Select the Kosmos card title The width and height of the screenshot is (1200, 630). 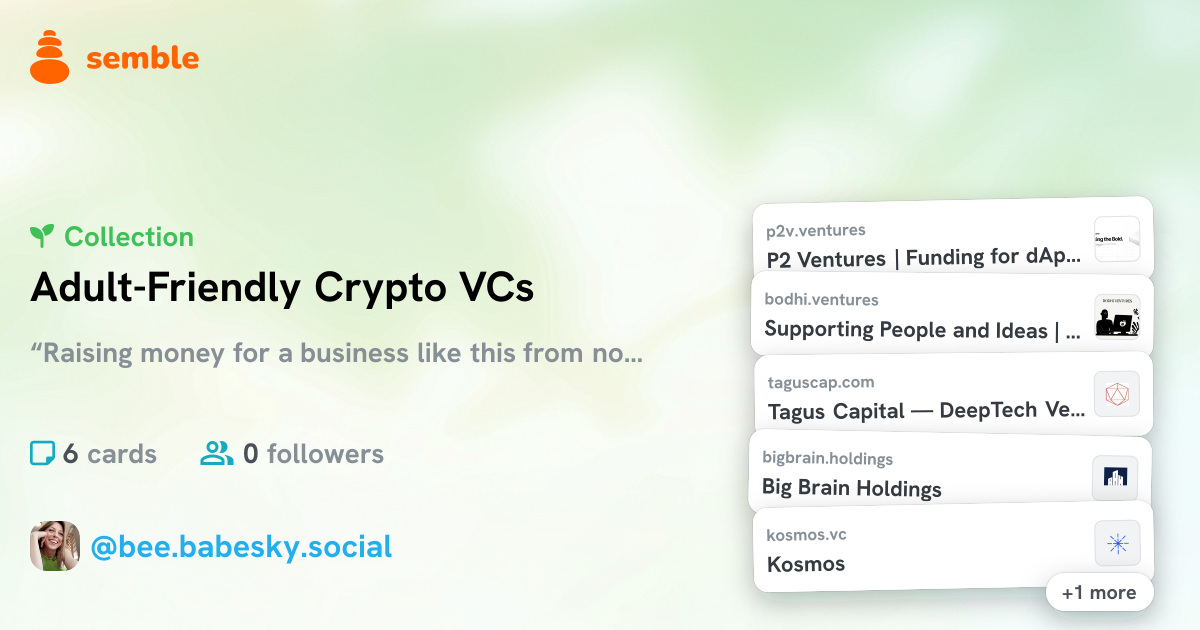tap(806, 564)
